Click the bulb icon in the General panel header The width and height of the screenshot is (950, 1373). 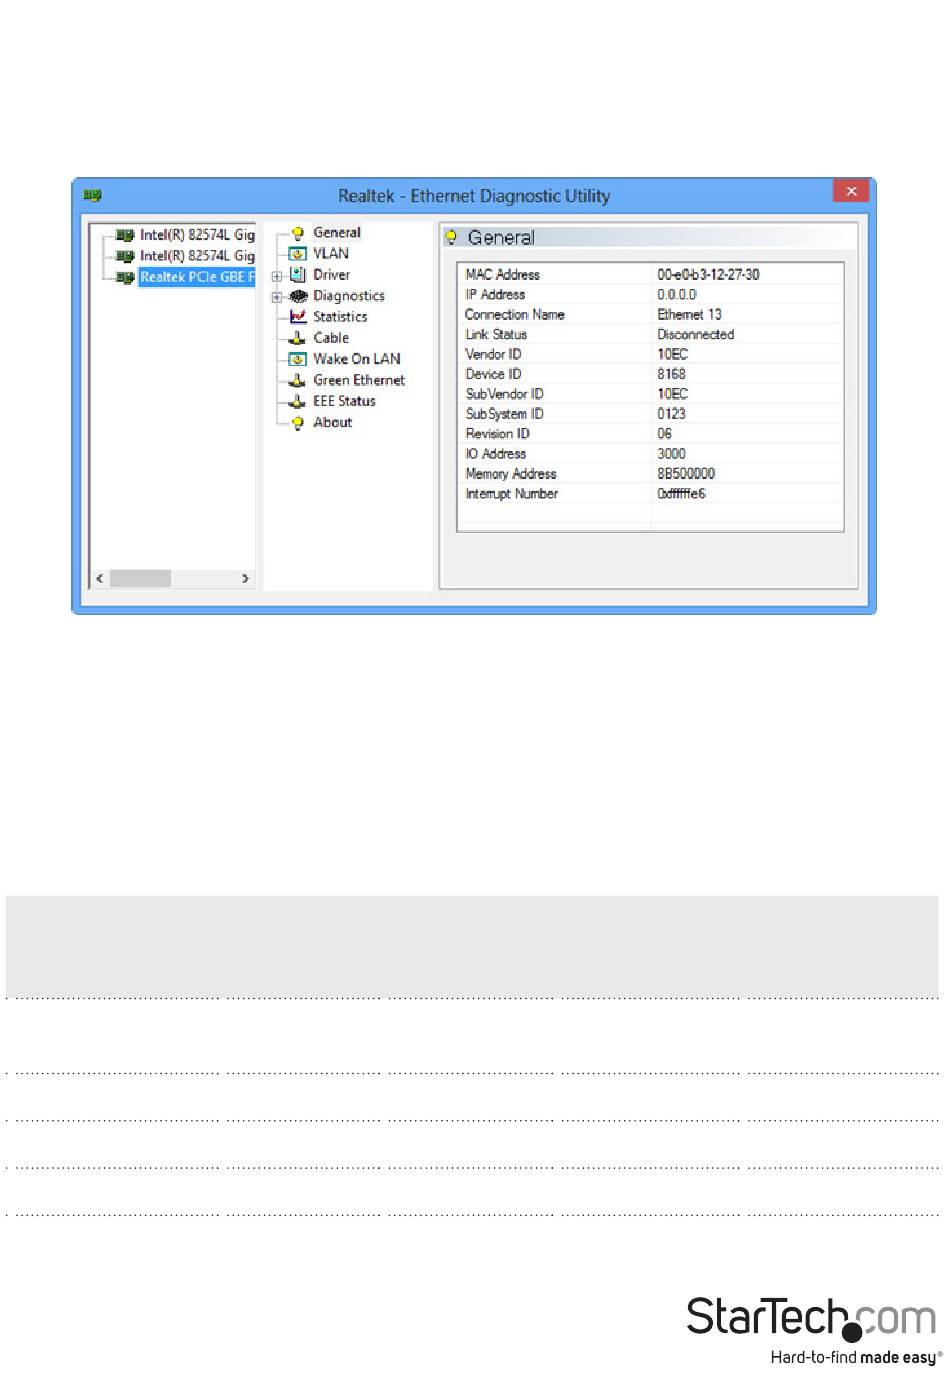pyautogui.click(x=452, y=237)
